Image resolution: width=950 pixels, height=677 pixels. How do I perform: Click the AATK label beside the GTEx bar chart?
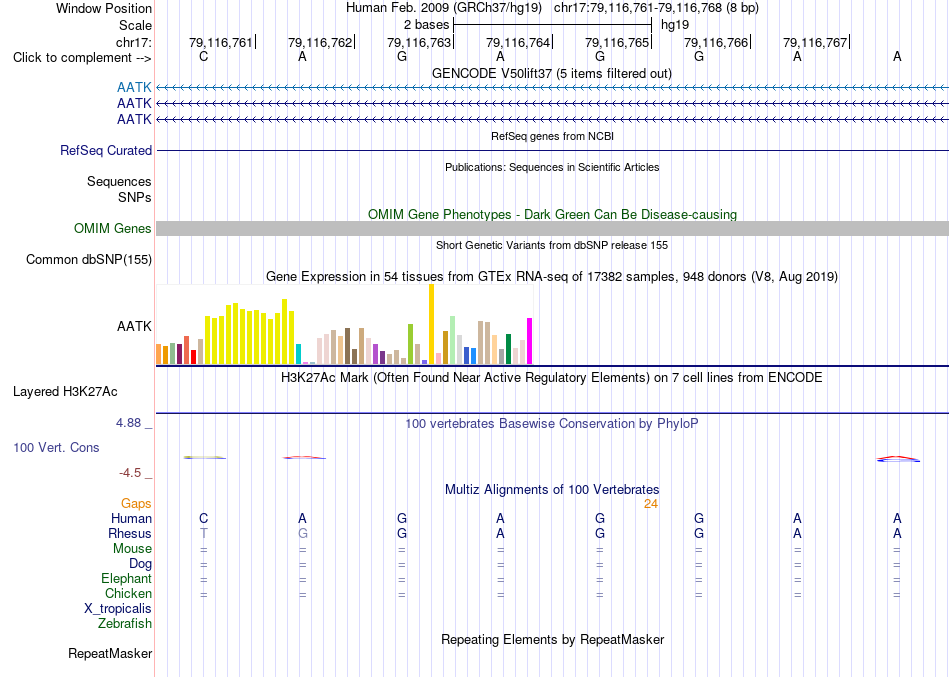pyautogui.click(x=134, y=326)
